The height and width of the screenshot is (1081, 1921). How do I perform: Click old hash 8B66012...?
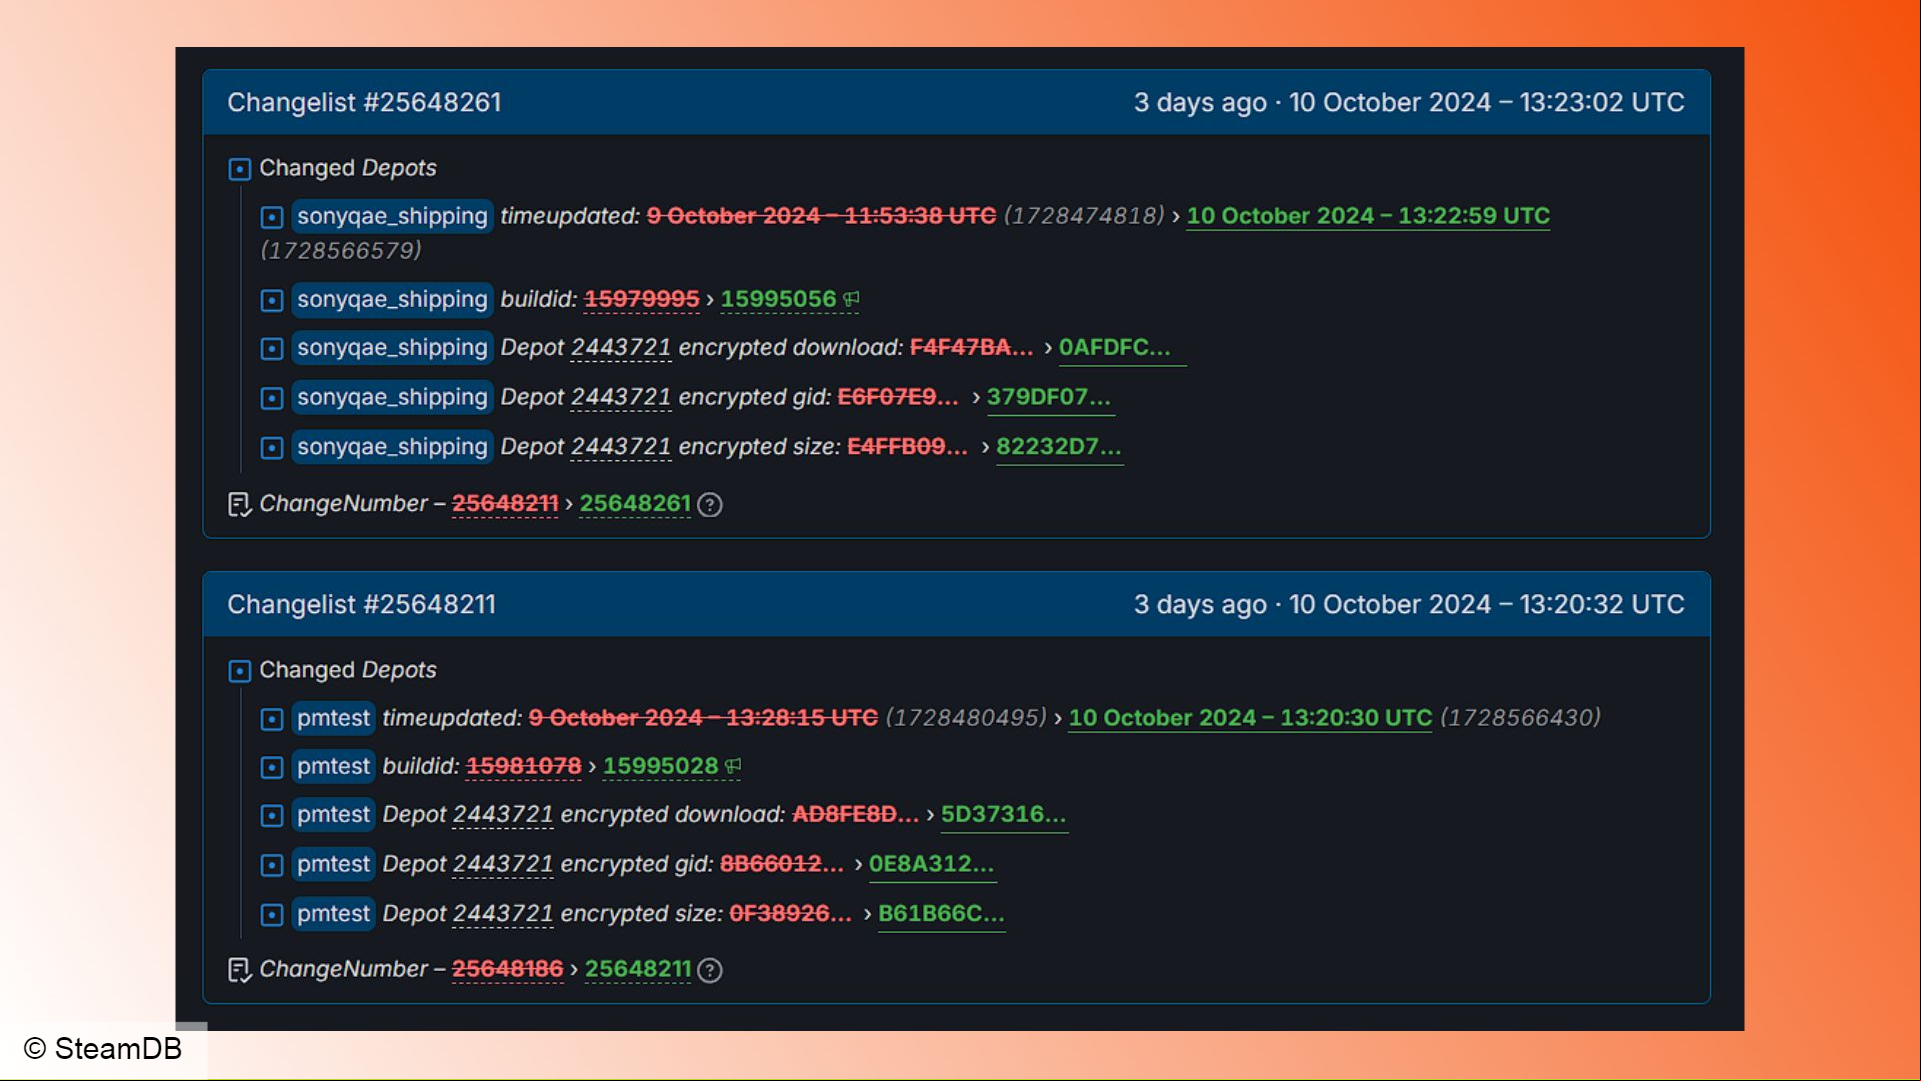(782, 864)
